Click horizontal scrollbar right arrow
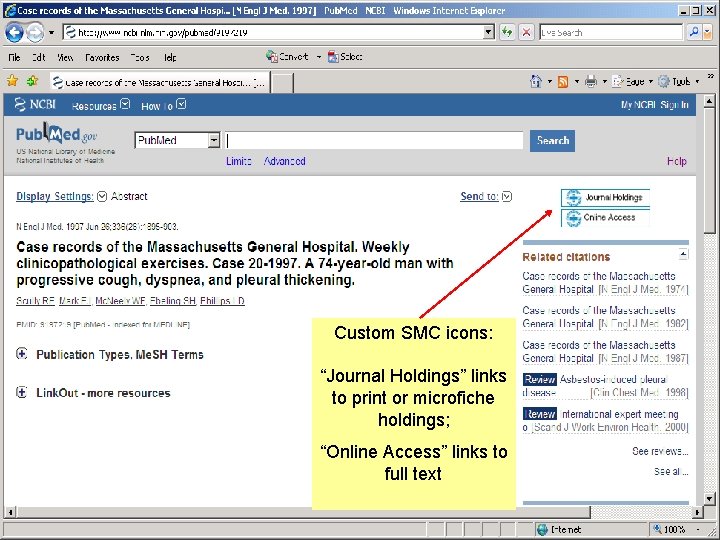Screen dimensions: 720x540 [697, 512]
